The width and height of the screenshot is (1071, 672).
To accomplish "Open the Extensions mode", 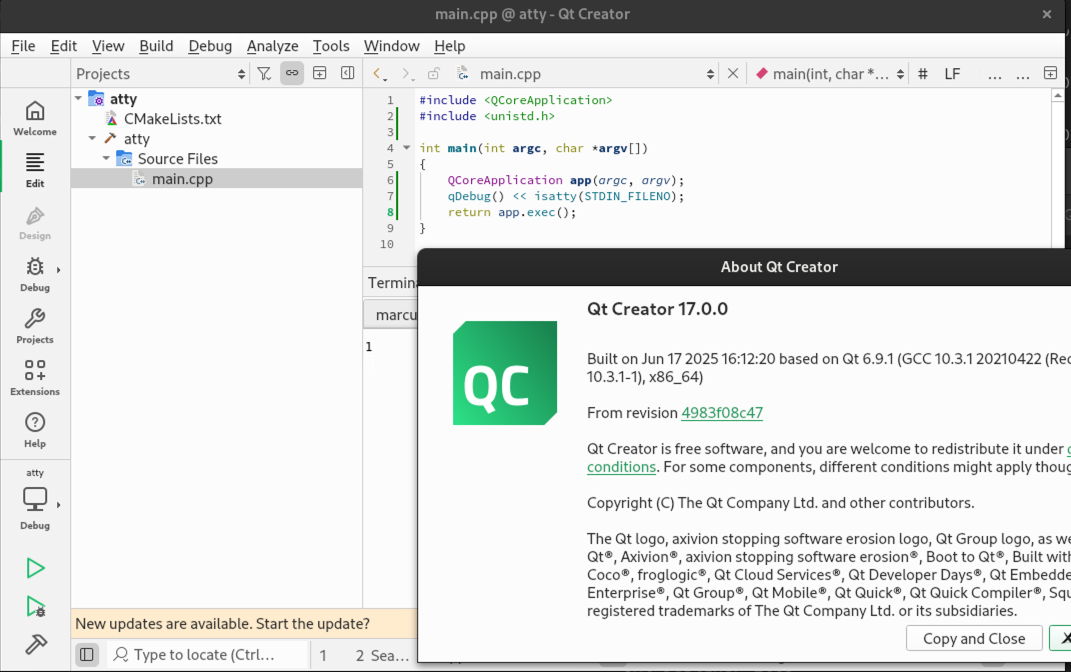I will point(35,378).
